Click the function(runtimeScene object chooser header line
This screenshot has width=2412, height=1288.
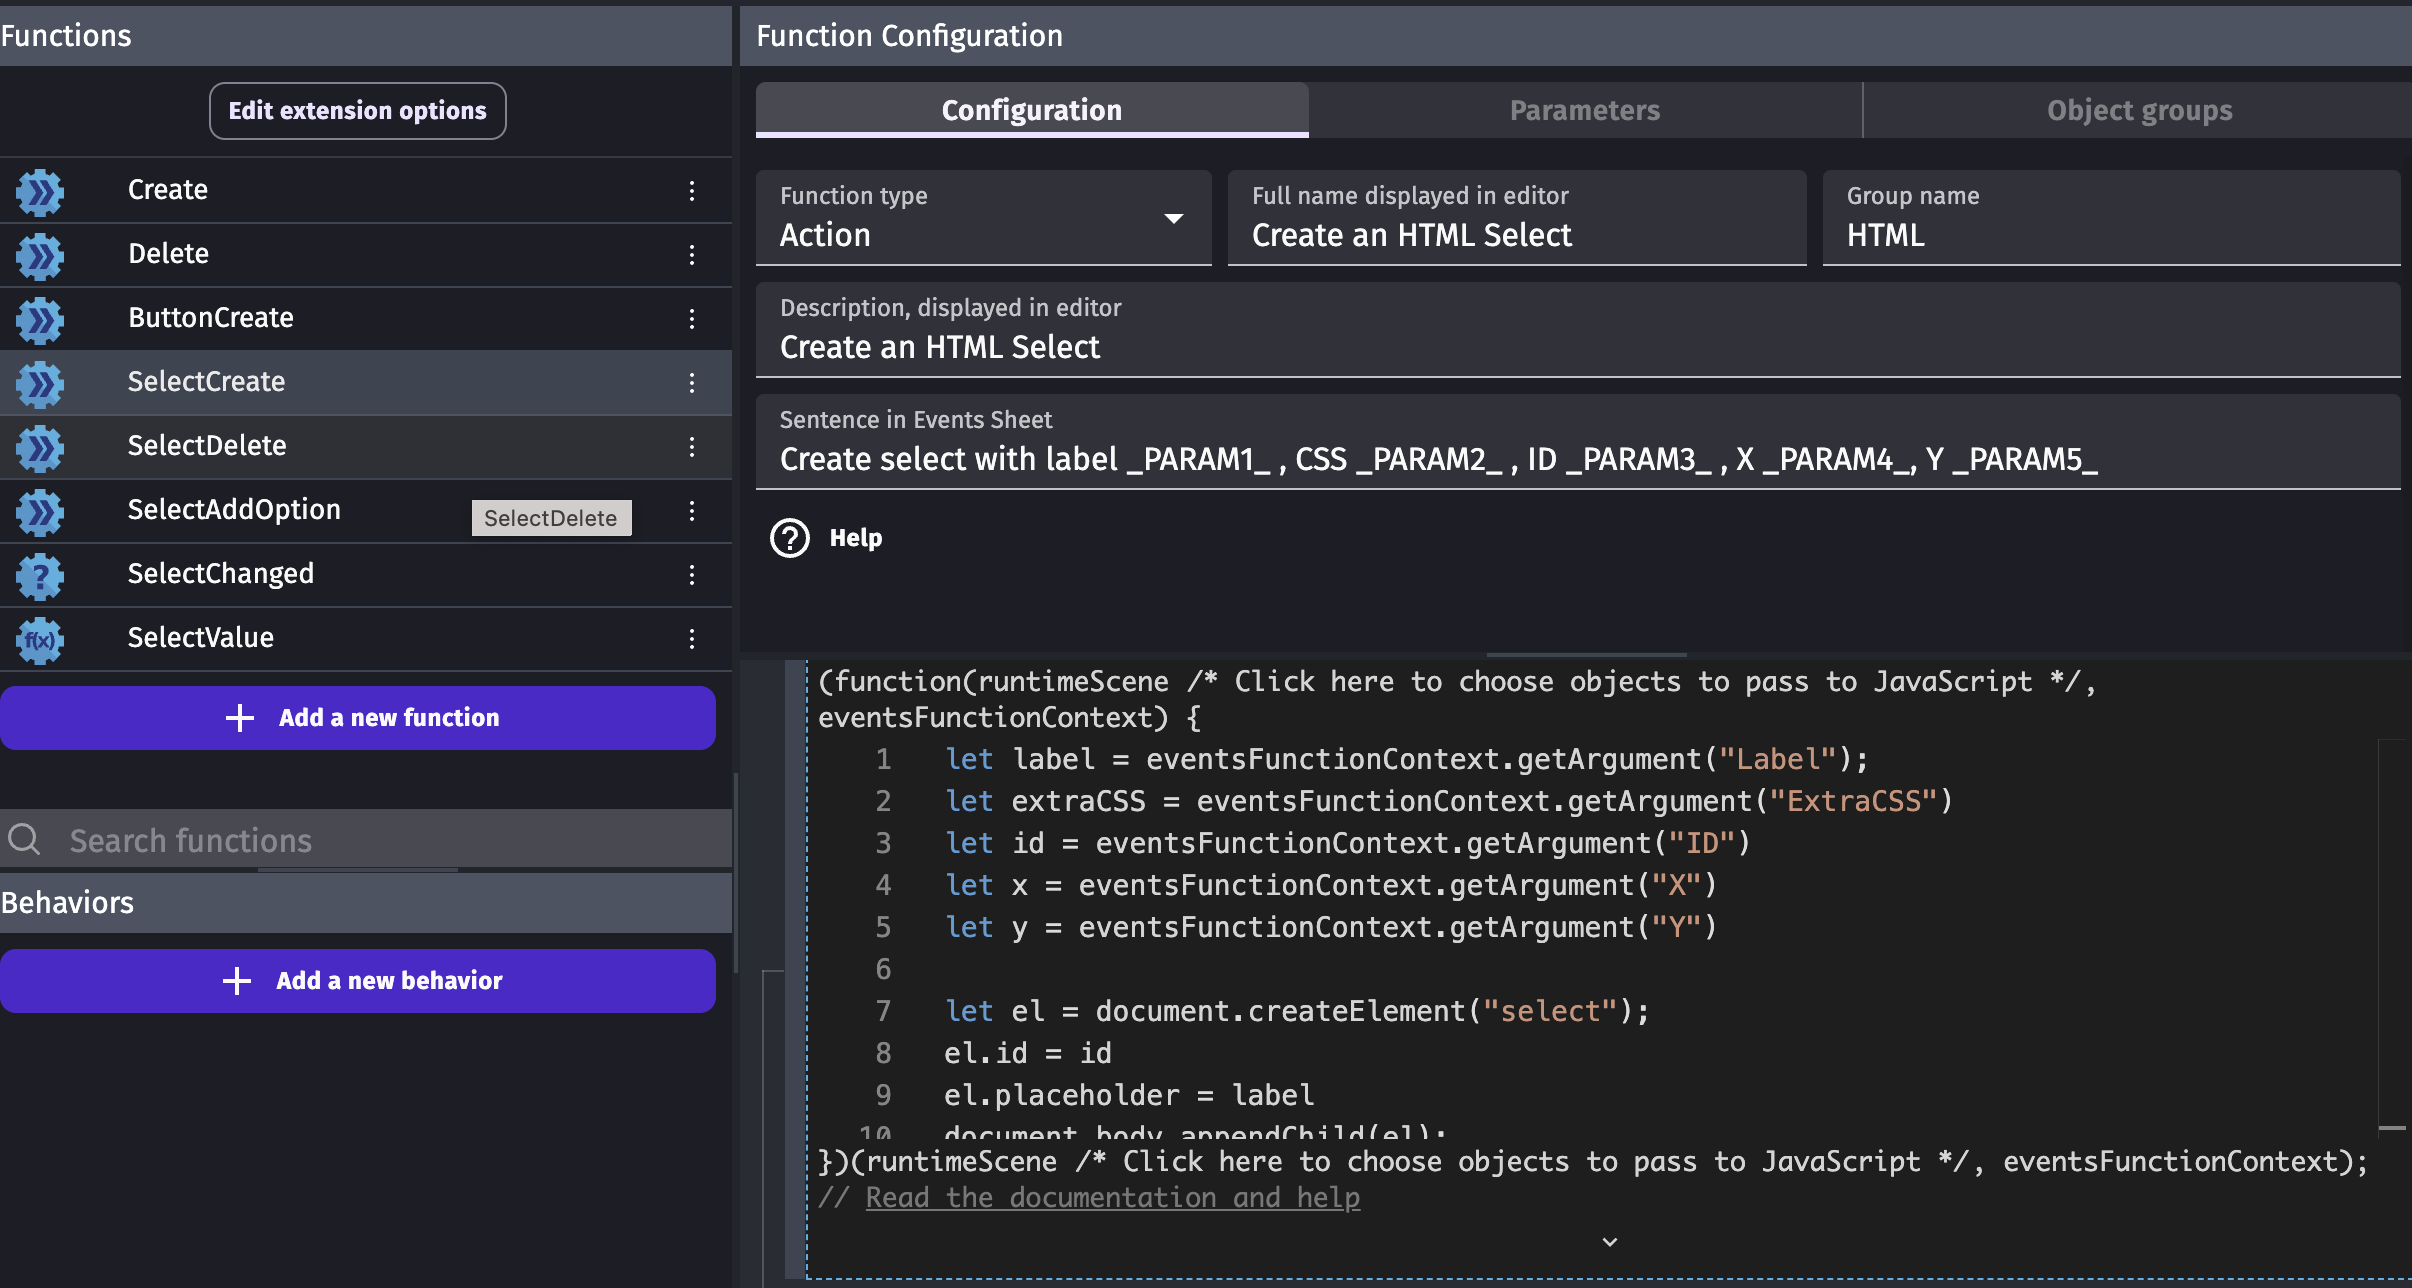click(1456, 700)
